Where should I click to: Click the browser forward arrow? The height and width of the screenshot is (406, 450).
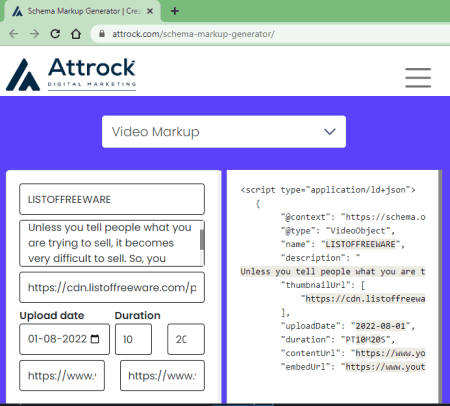point(34,34)
